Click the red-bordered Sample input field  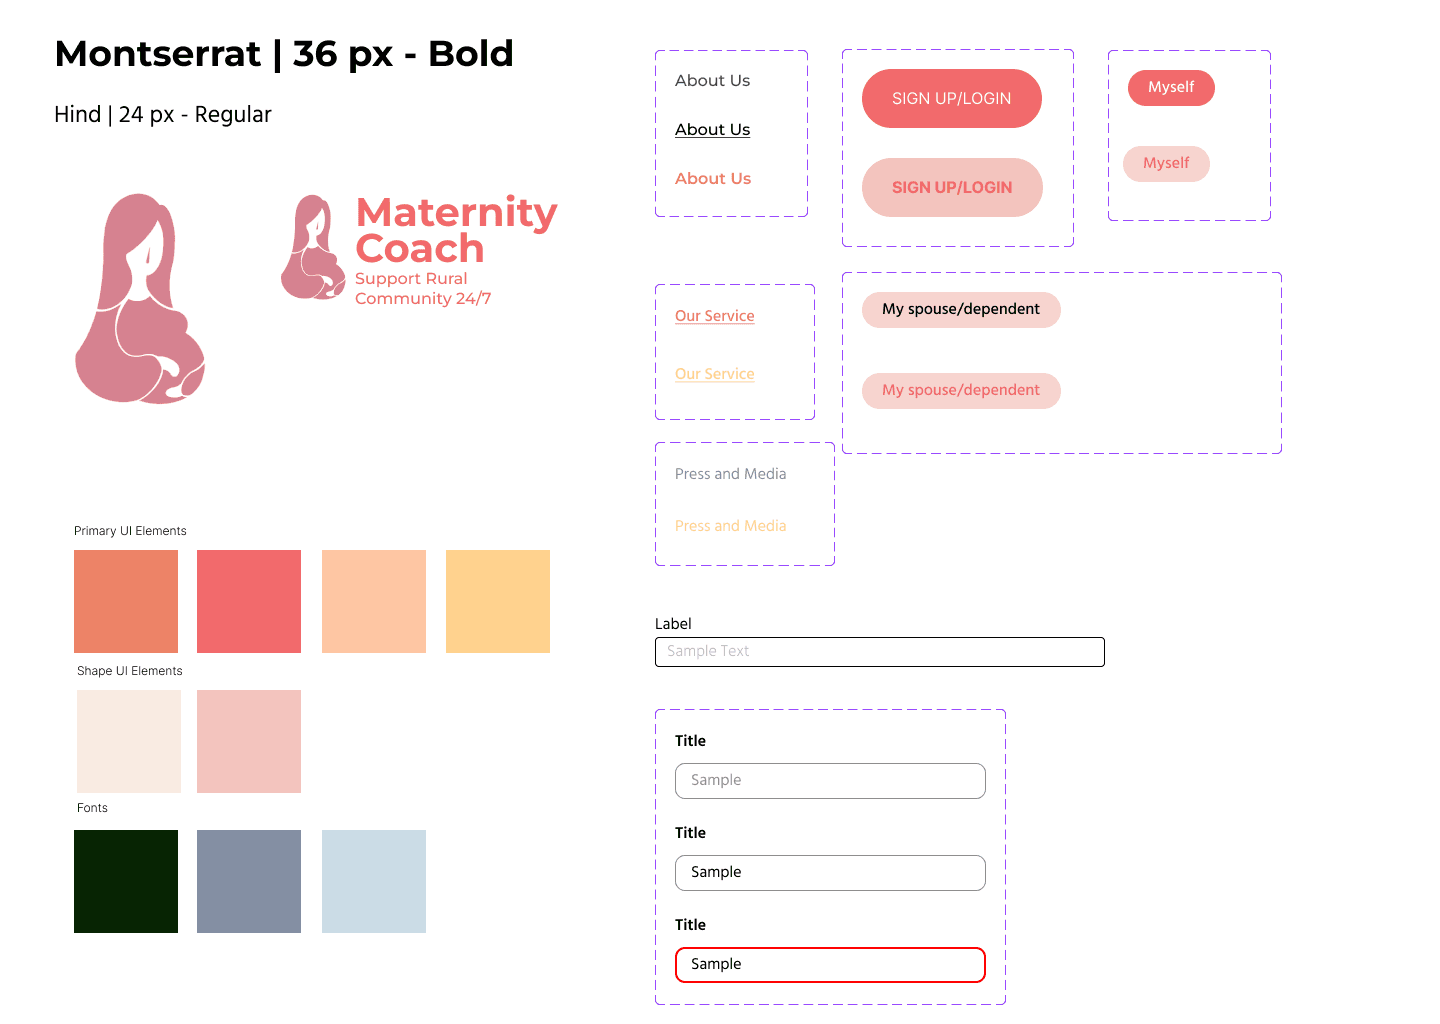[830, 965]
